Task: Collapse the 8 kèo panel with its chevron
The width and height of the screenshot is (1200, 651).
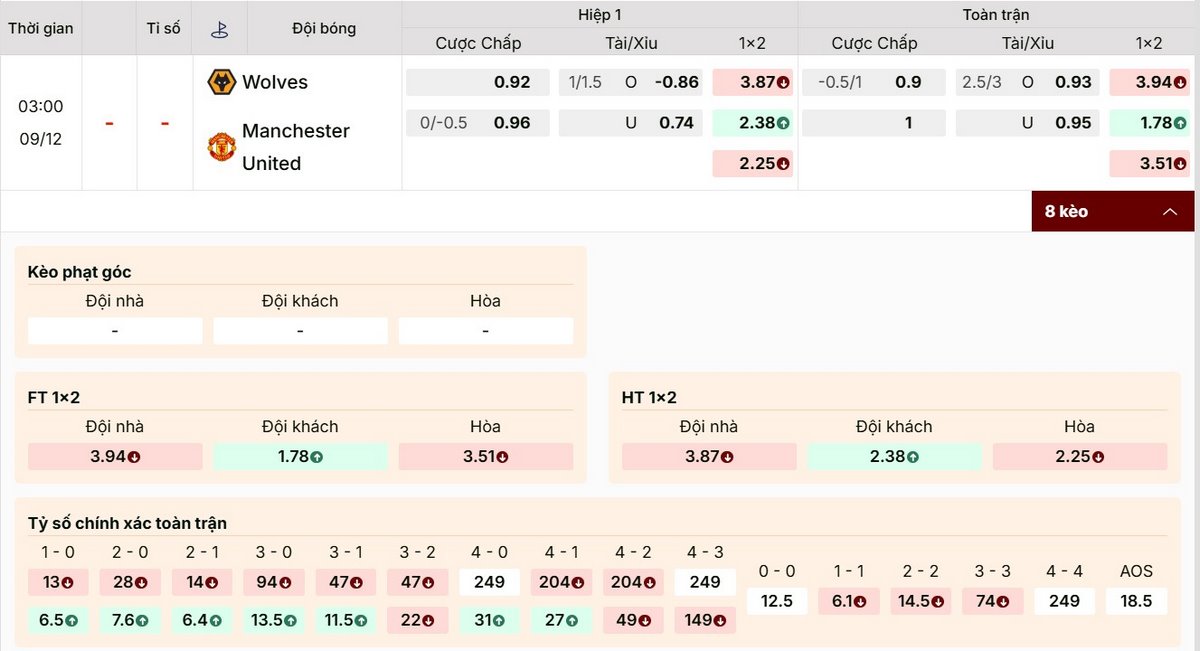Action: (x=1168, y=211)
